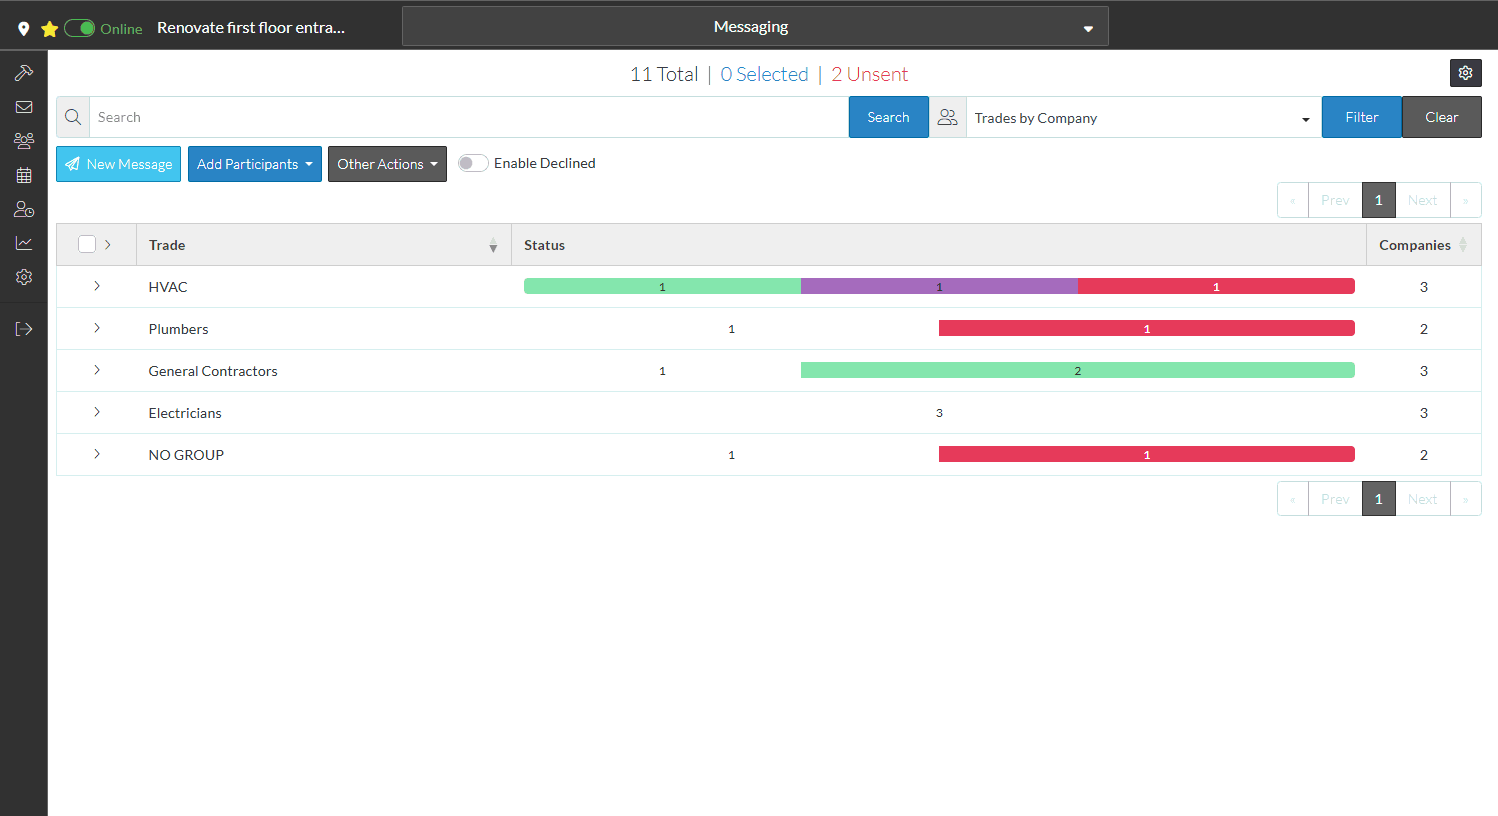Screen dimensions: 1498x816
Task: Click the General Contractors trade name
Action: pyautogui.click(x=213, y=371)
